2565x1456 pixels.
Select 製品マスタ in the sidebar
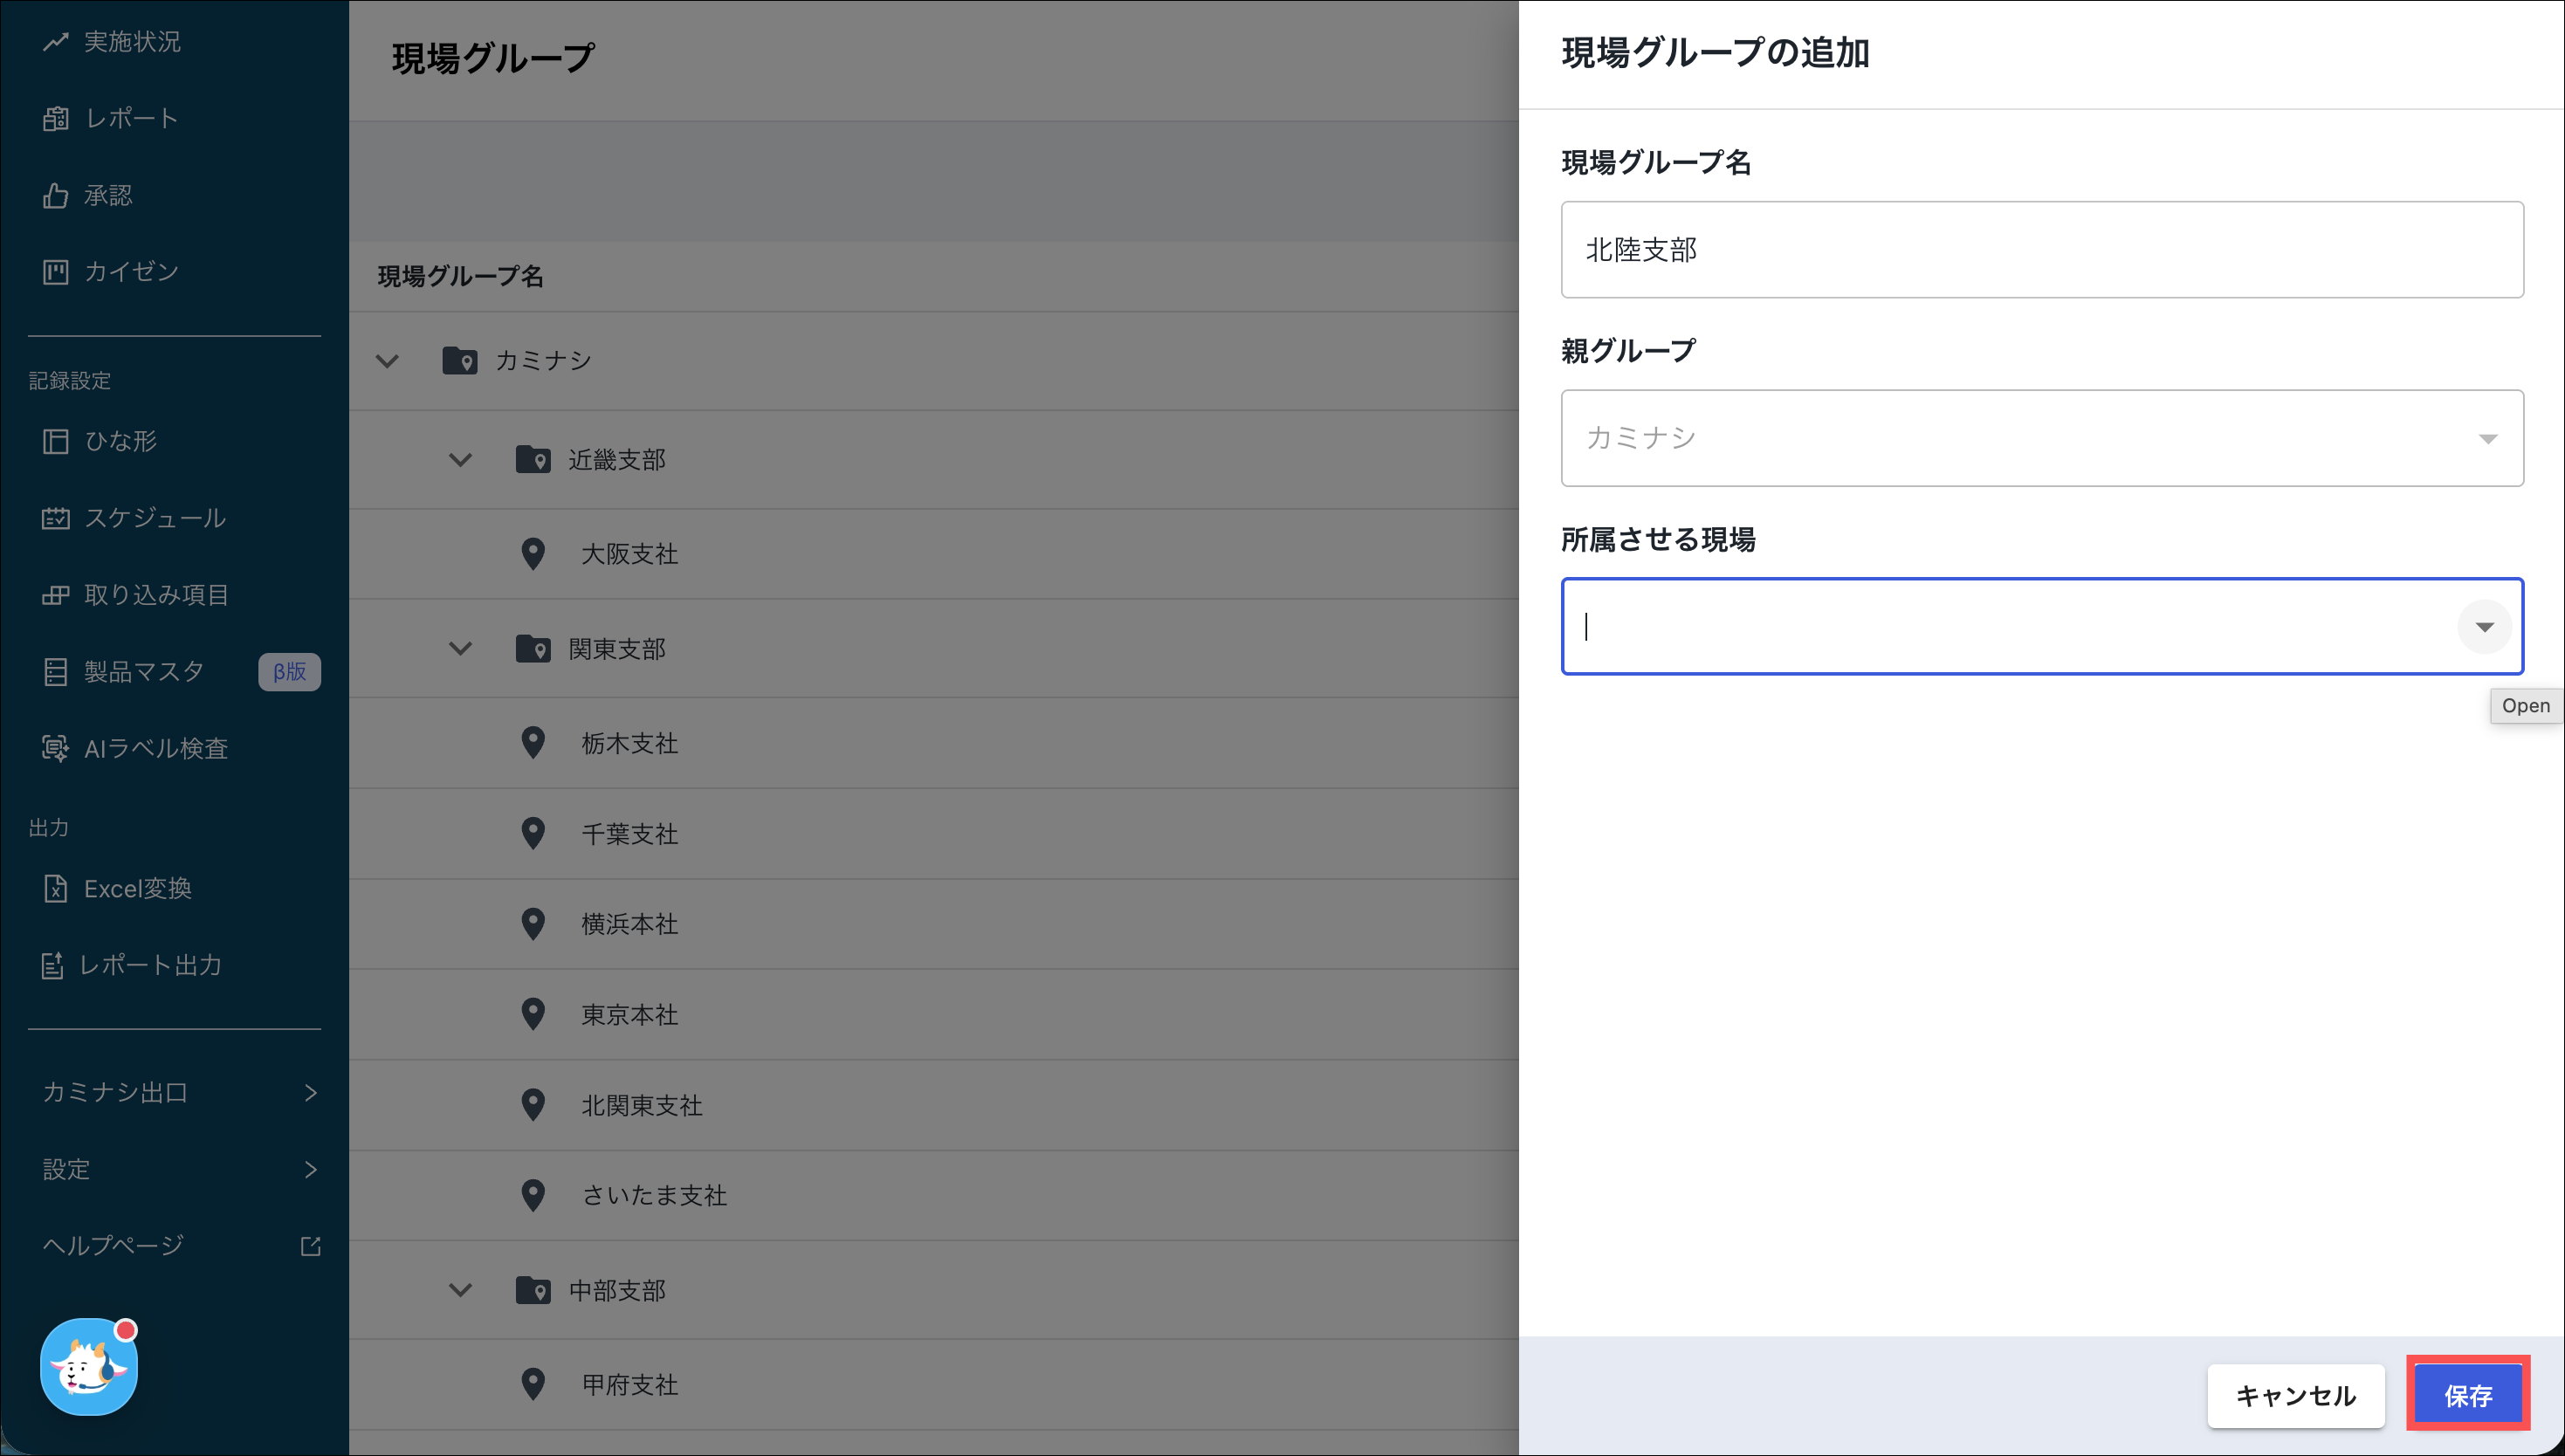pyautogui.click(x=144, y=672)
